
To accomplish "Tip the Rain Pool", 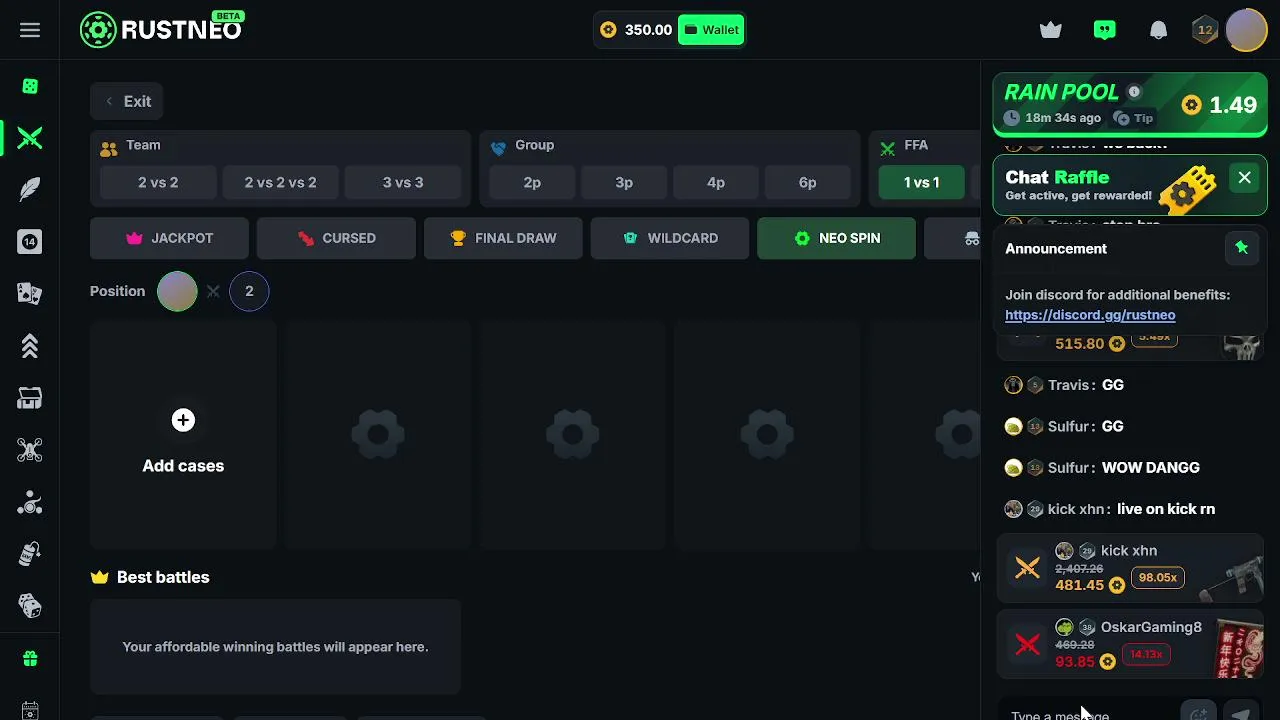I will click(1134, 118).
